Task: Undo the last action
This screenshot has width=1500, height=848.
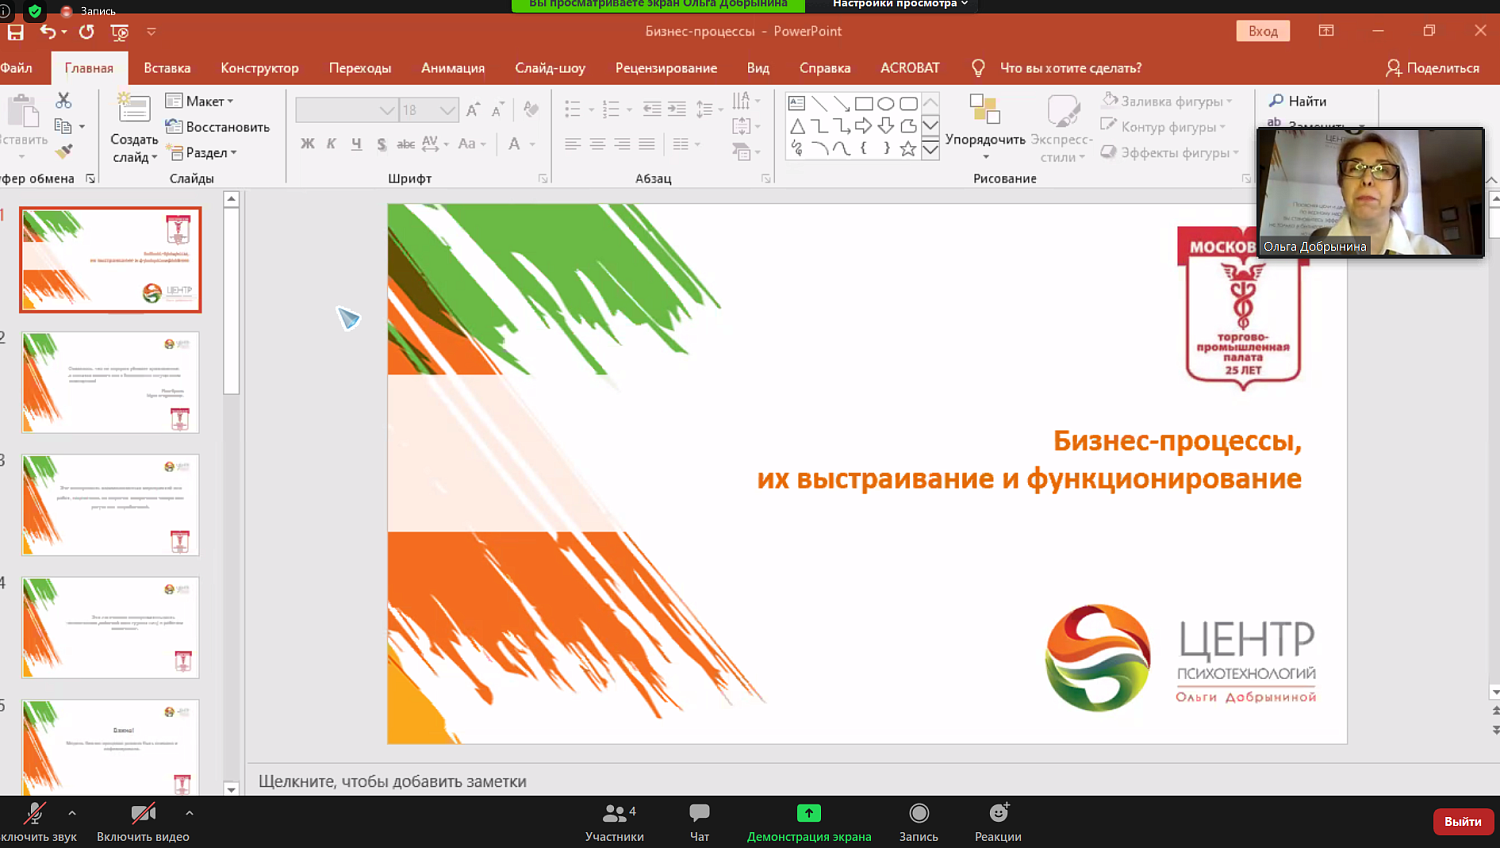Action: click(47, 32)
